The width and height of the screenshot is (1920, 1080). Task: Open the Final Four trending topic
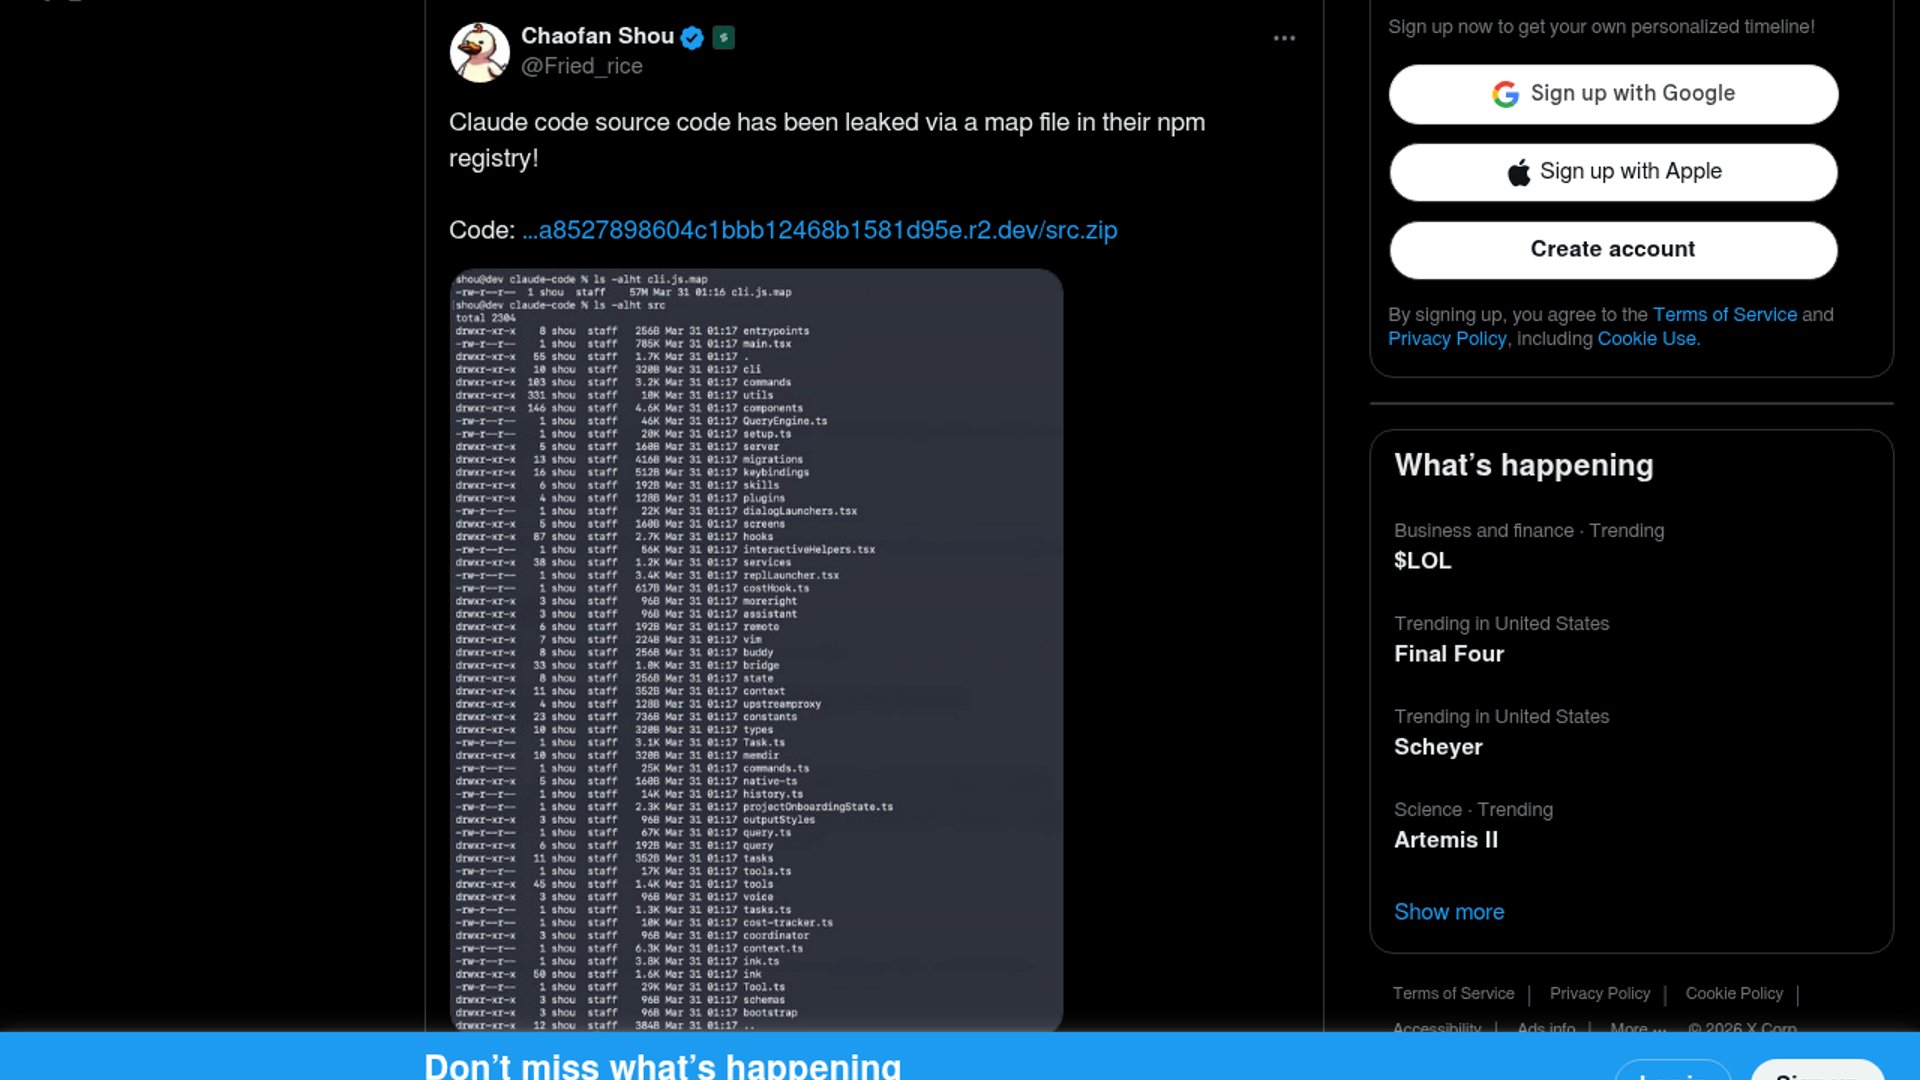tap(1449, 654)
